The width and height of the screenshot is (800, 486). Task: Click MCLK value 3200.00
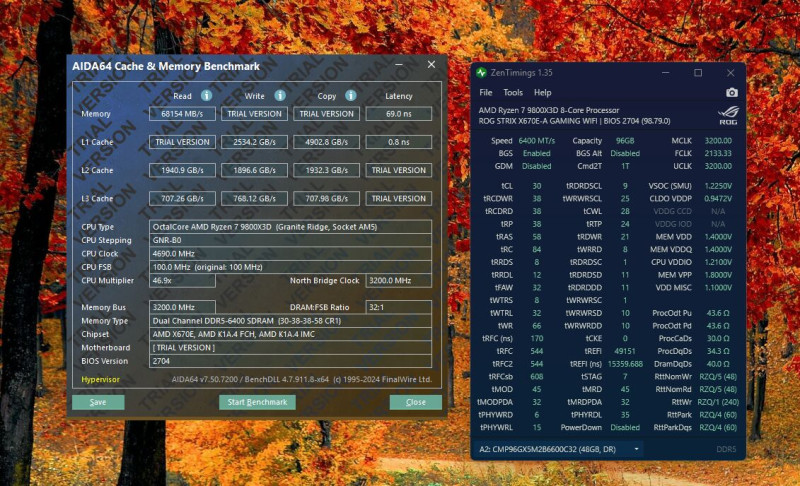coord(718,141)
